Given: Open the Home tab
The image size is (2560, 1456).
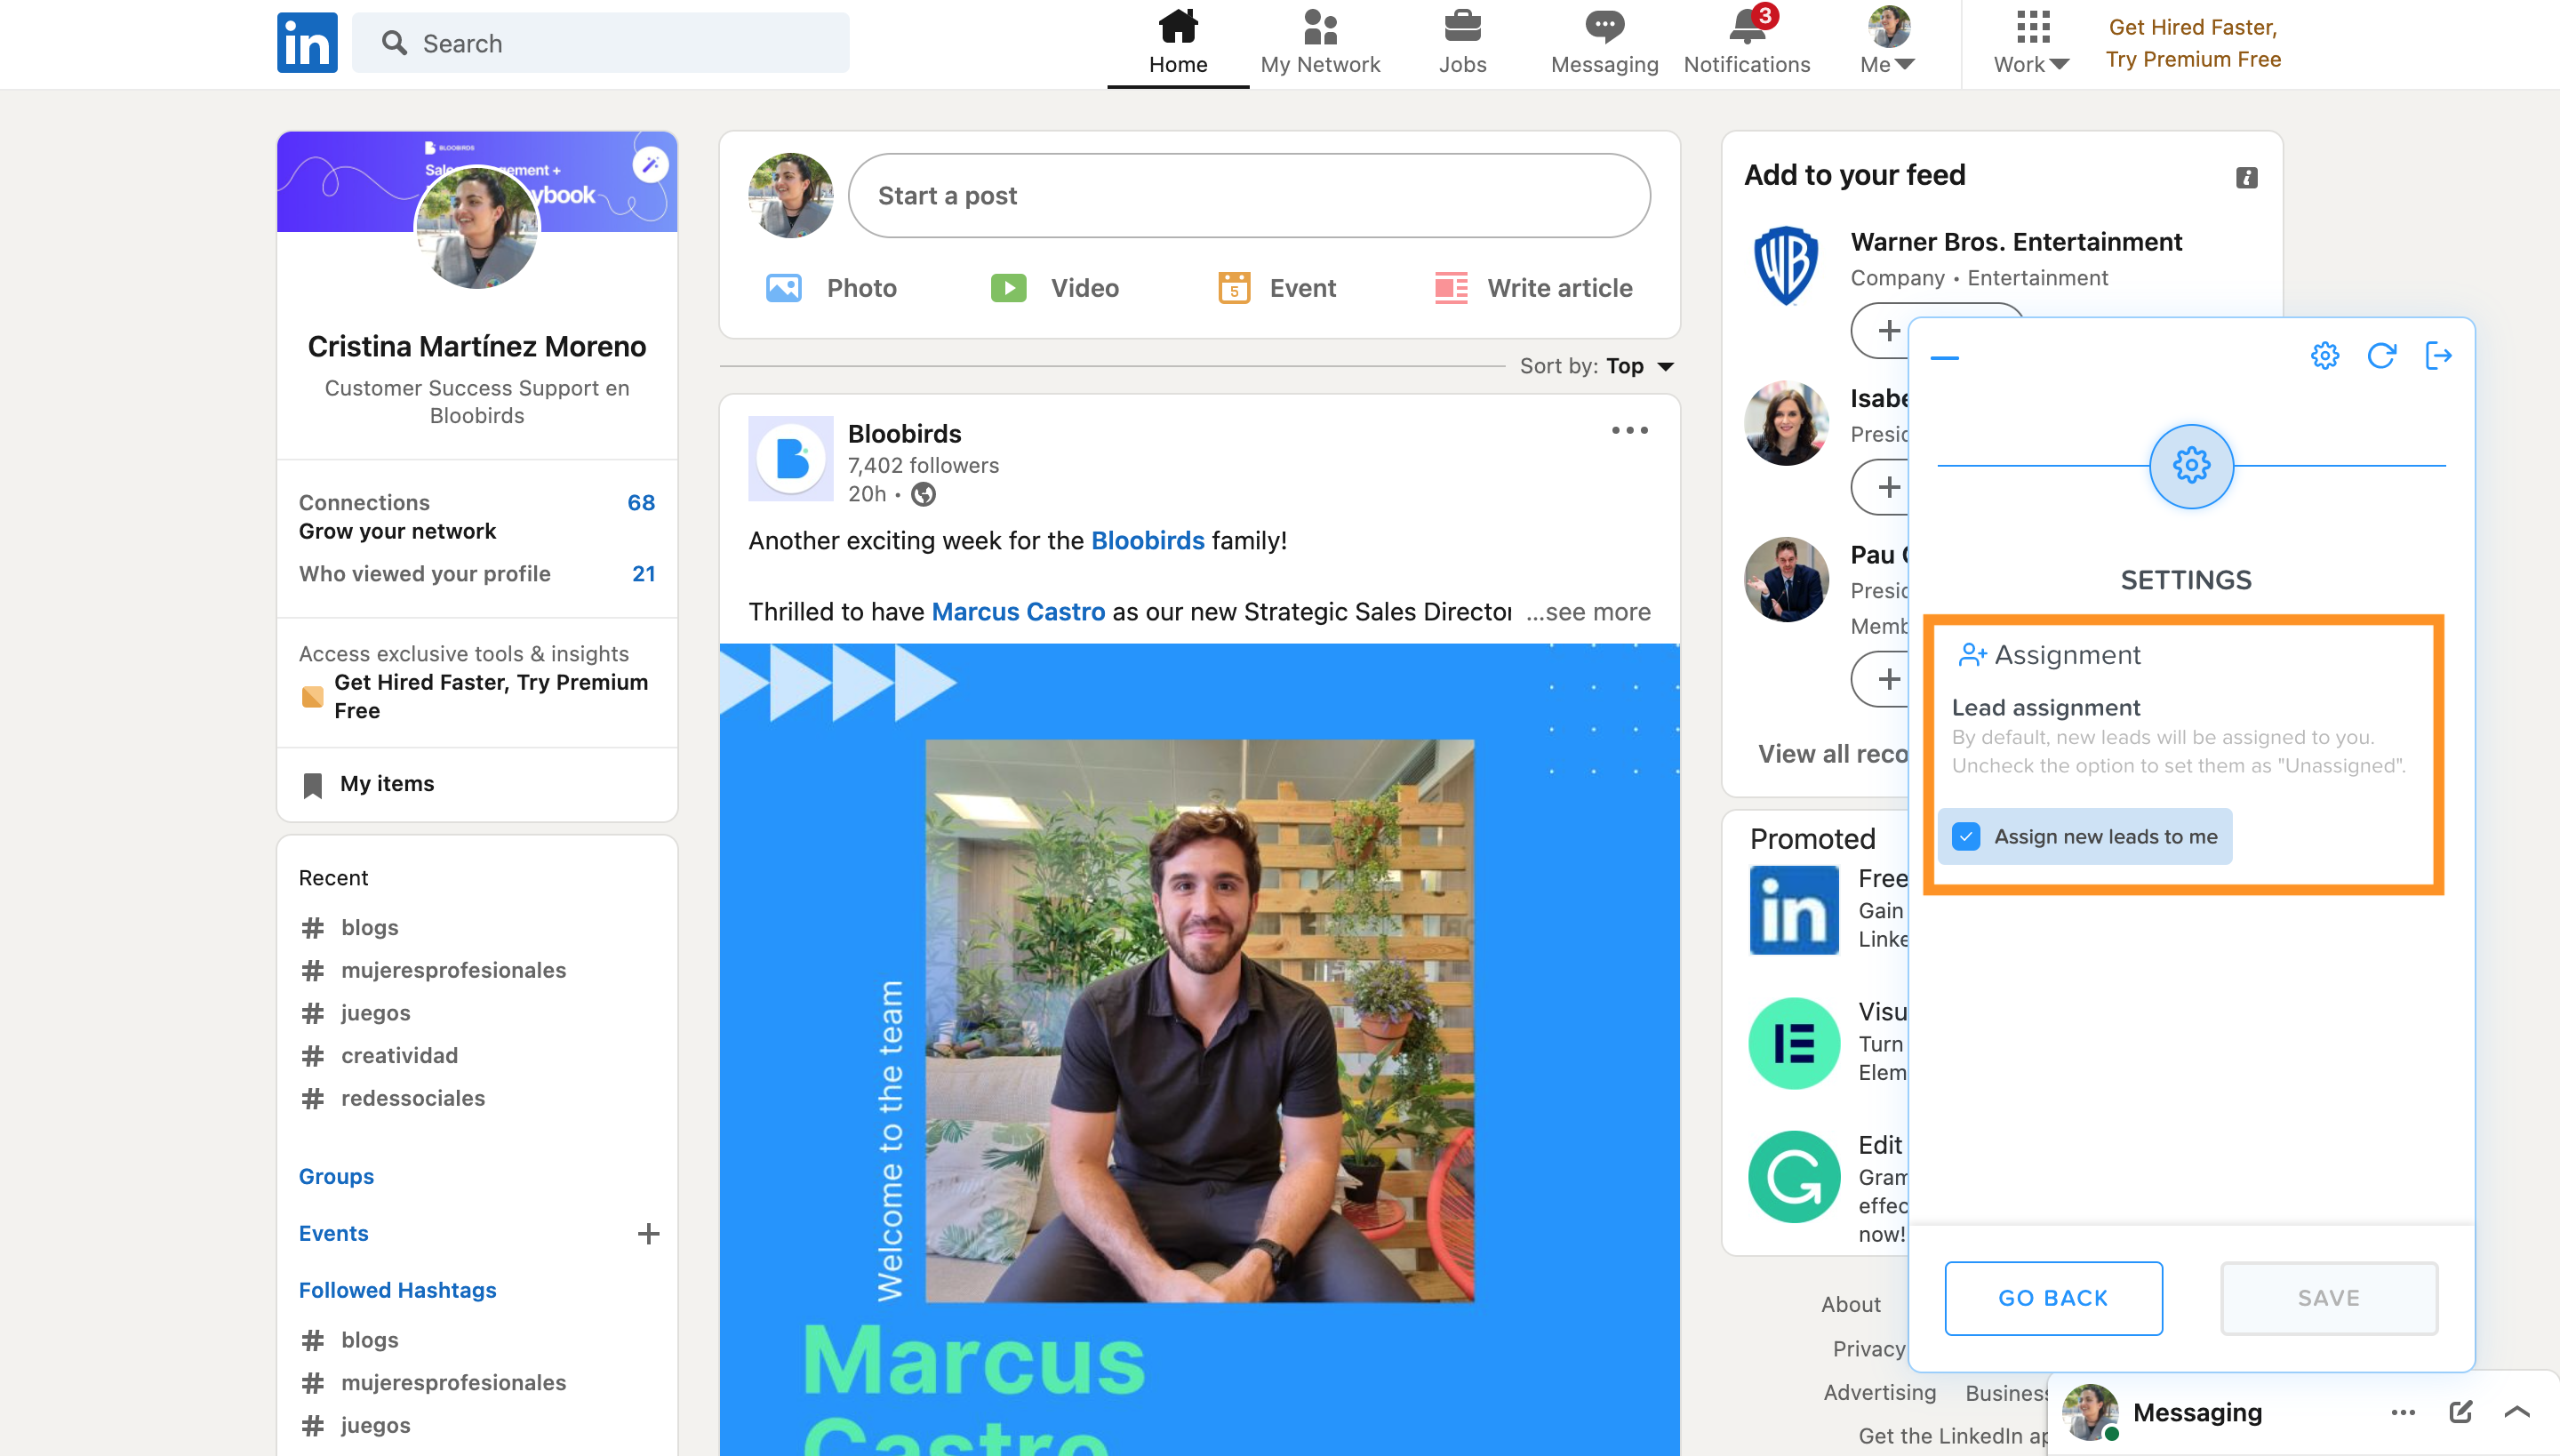Looking at the screenshot, I should coord(1178,43).
